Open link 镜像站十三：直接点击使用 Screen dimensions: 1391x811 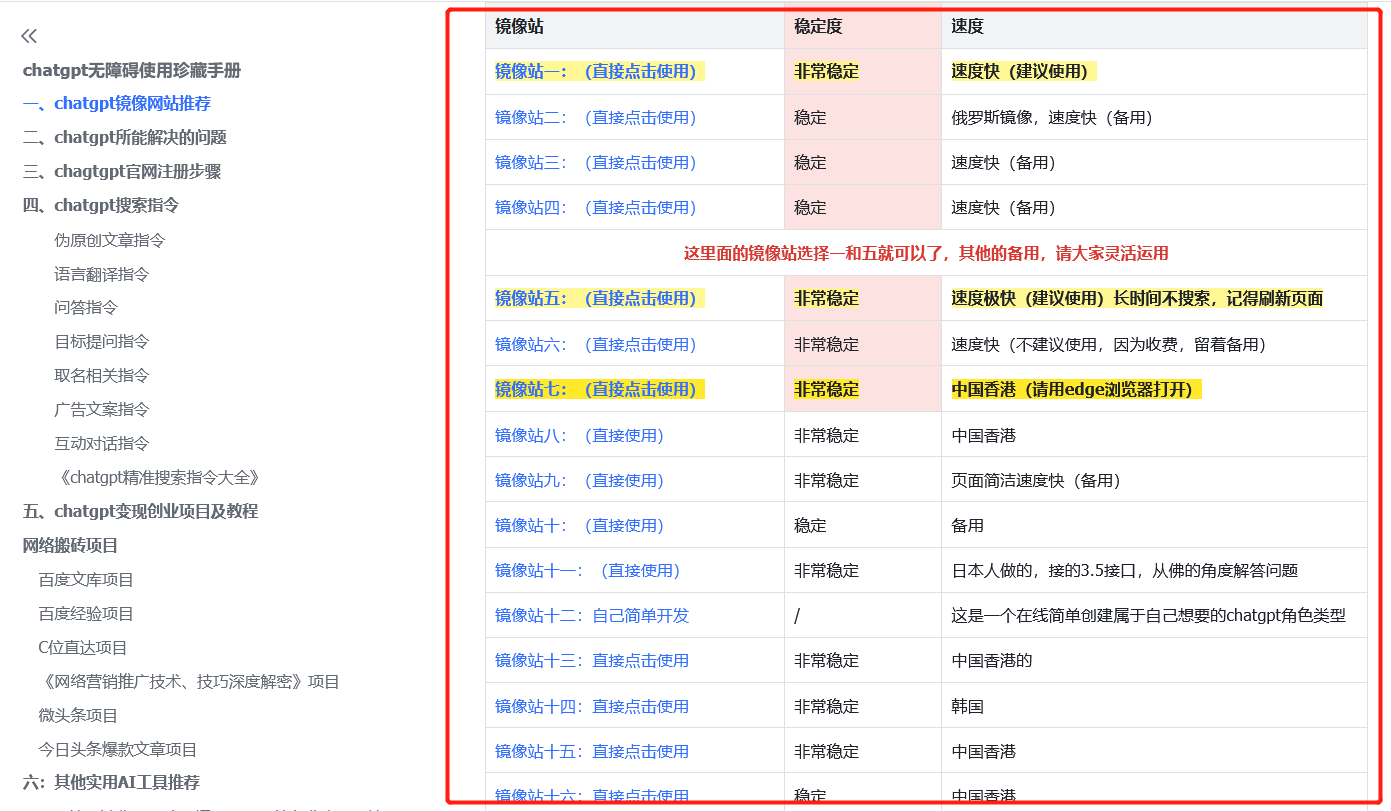click(592, 660)
